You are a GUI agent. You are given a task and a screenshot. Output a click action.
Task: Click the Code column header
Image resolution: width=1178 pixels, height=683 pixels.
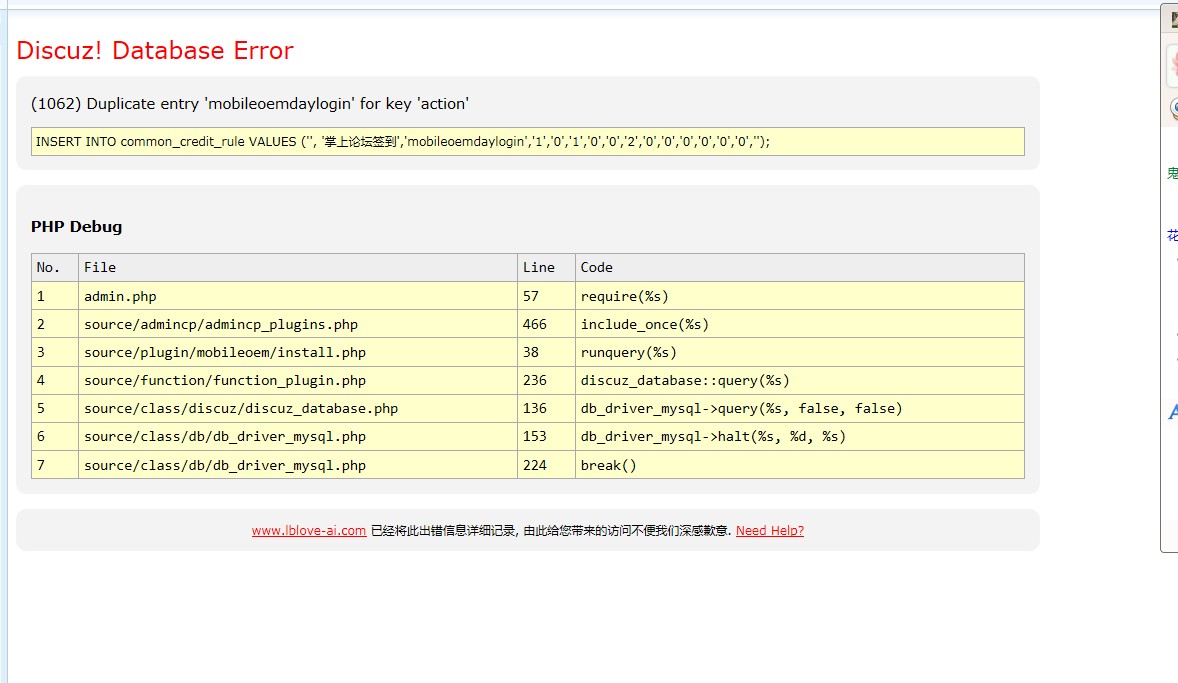pyautogui.click(x=799, y=267)
